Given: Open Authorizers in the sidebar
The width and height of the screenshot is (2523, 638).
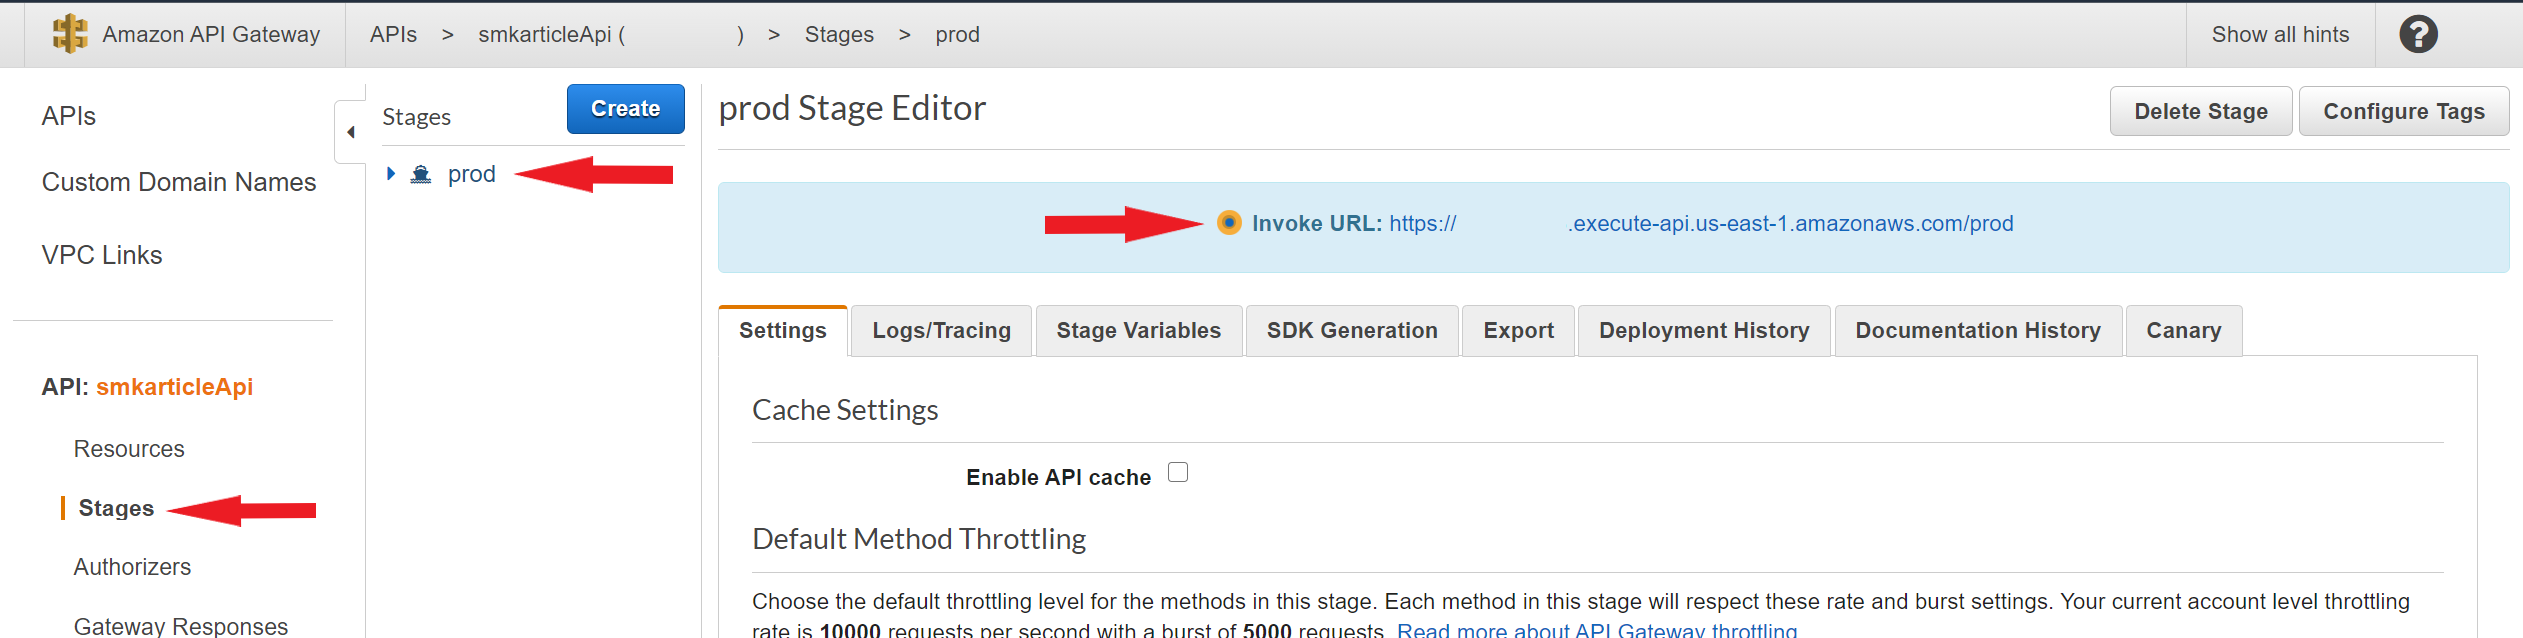Looking at the screenshot, I should 132,567.
